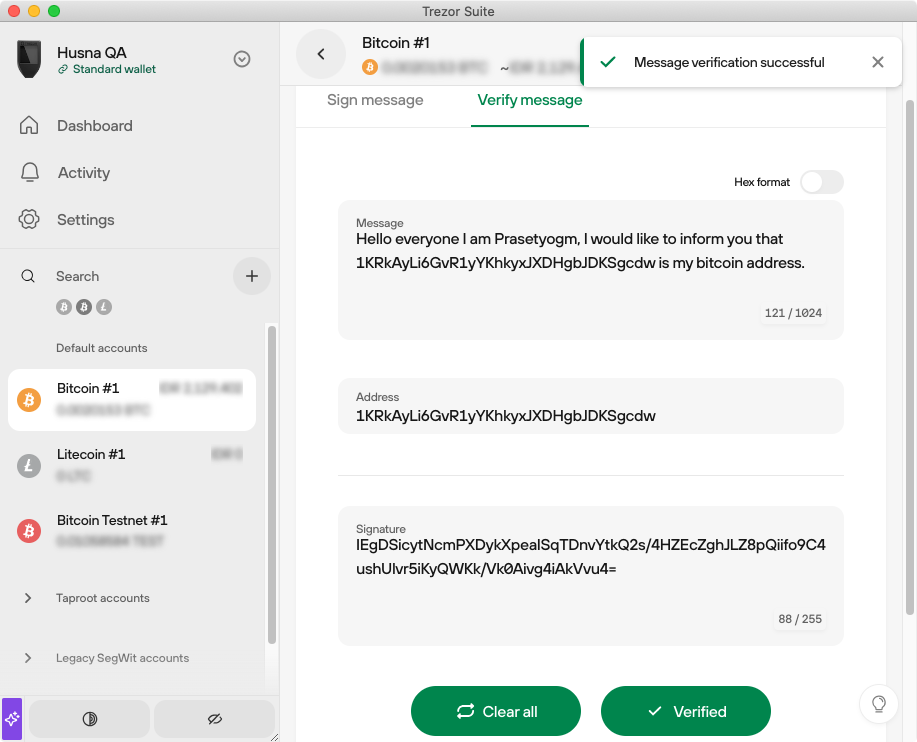Open the Activity bell icon
Image resolution: width=917 pixels, height=742 pixels.
pyautogui.click(x=30, y=172)
